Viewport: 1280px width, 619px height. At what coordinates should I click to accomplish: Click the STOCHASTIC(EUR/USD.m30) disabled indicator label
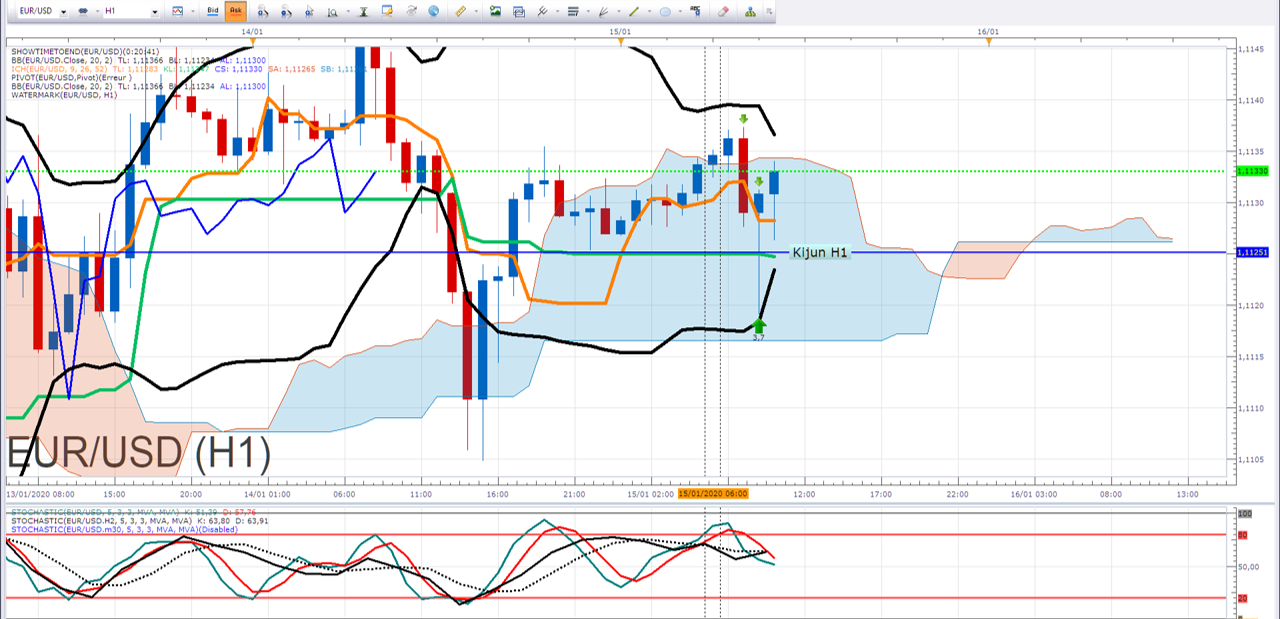124,530
